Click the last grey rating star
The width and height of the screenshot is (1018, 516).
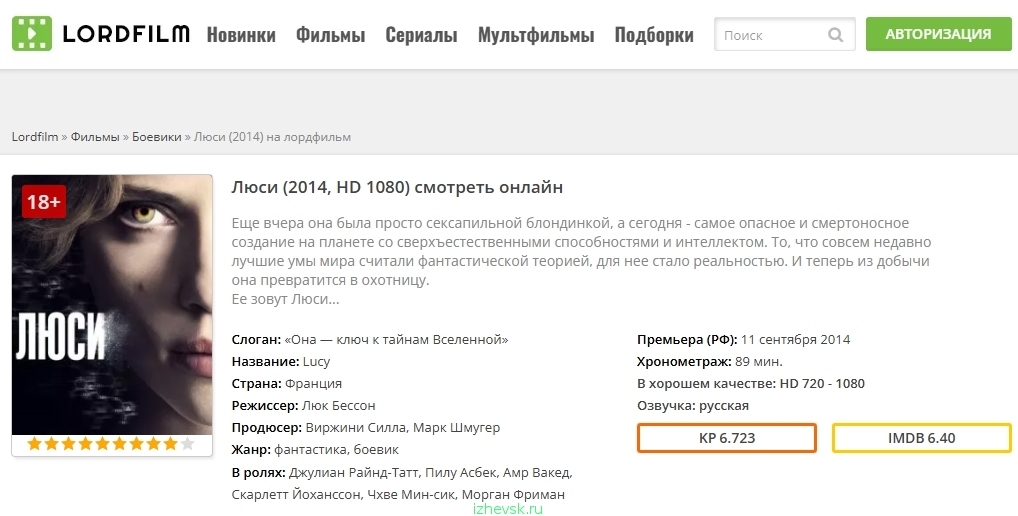(187, 444)
